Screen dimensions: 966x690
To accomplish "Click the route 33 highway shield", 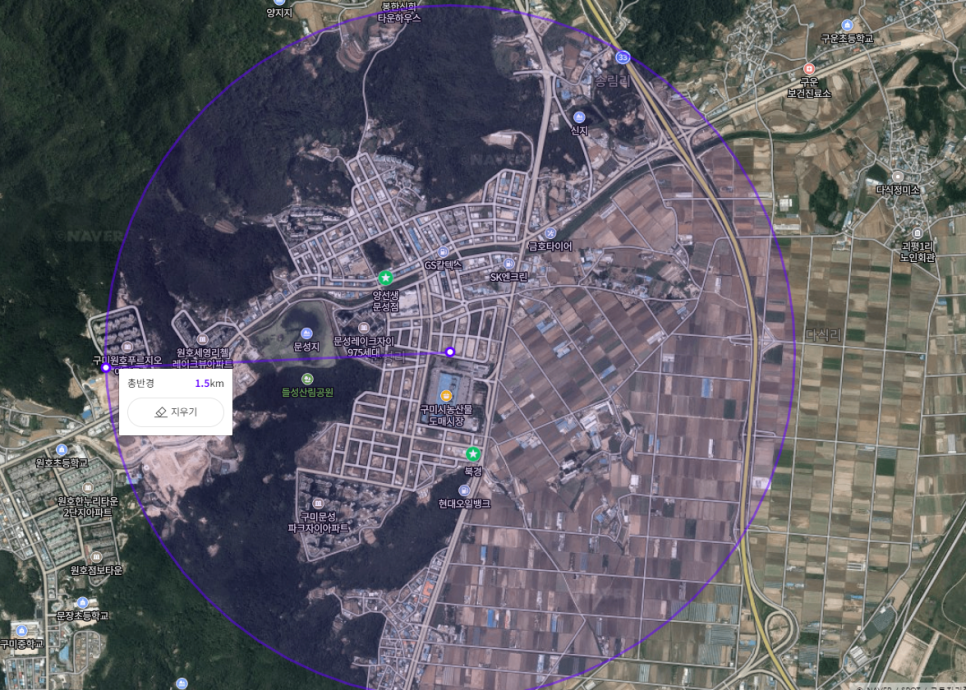I will click(x=623, y=57).
